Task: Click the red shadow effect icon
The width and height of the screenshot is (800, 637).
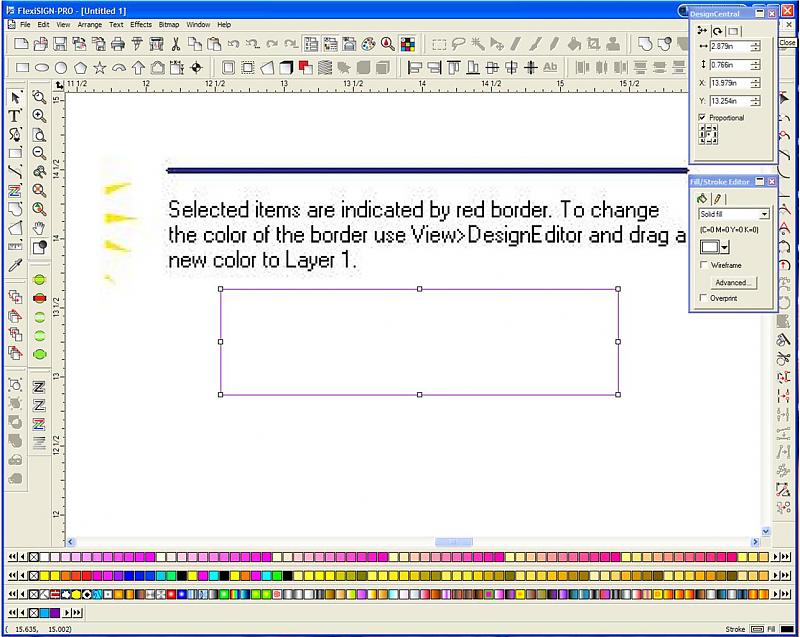Action: (305, 67)
